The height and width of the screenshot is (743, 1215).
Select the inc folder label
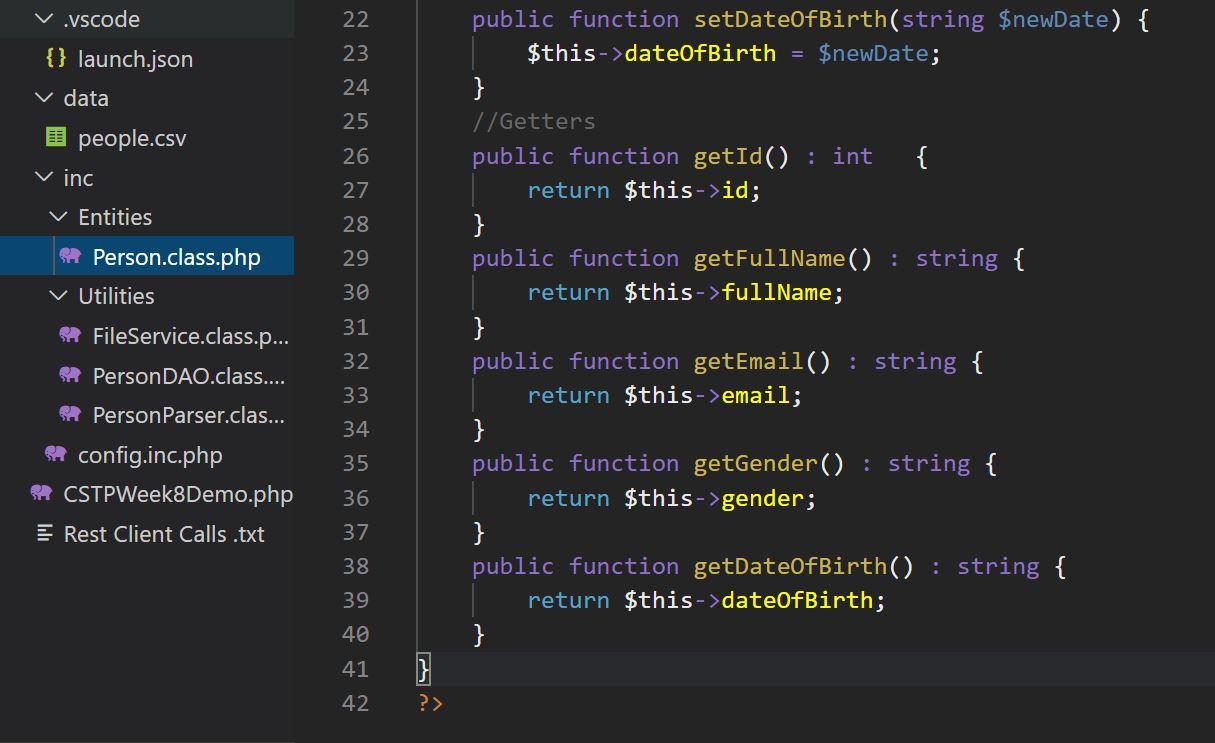(78, 178)
